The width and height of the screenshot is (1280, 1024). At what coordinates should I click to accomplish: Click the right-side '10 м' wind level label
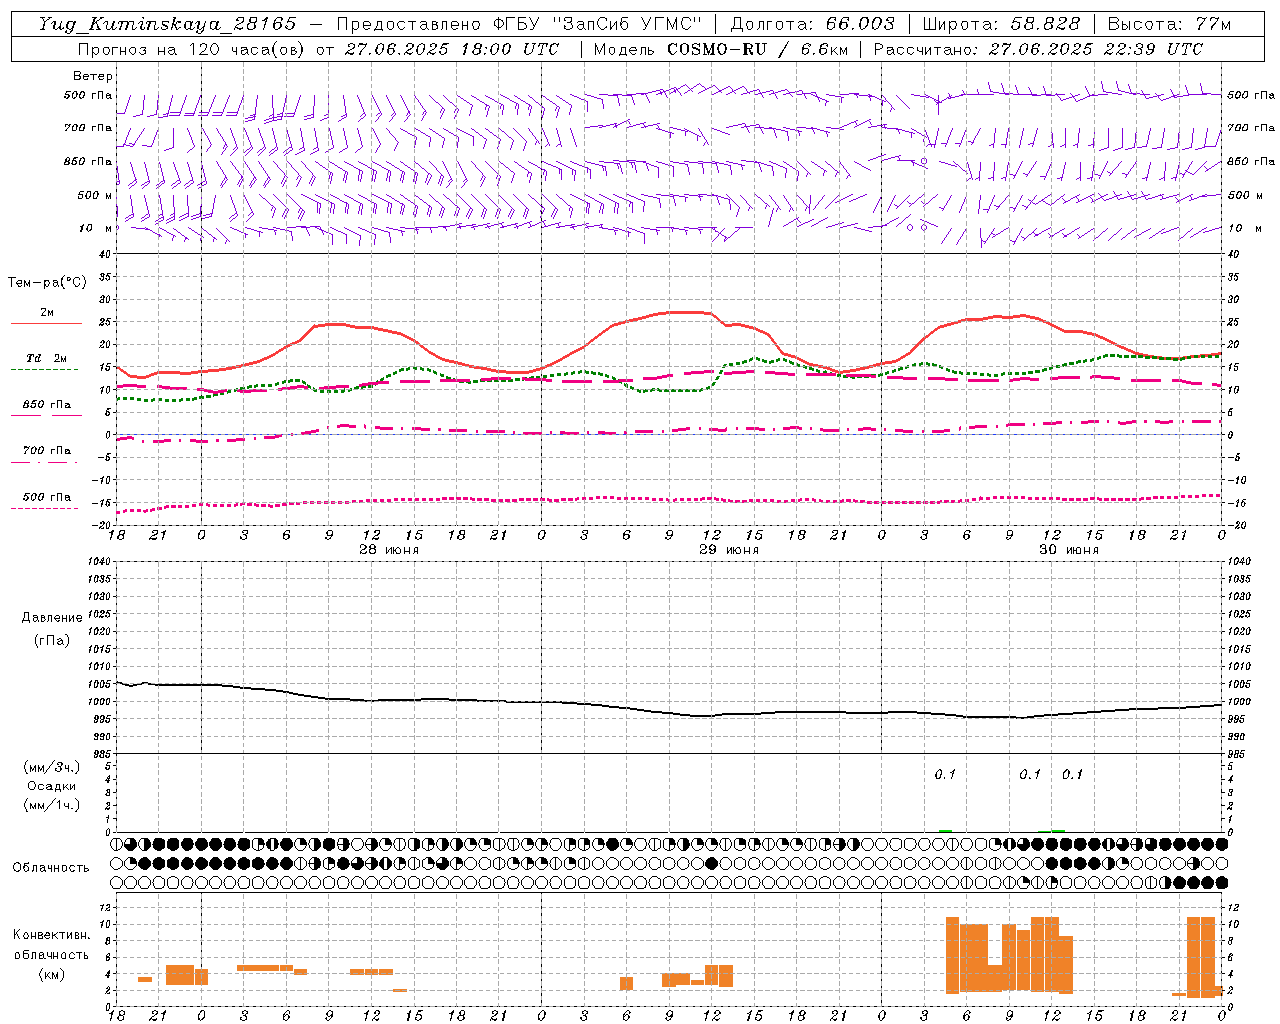(x=1245, y=228)
